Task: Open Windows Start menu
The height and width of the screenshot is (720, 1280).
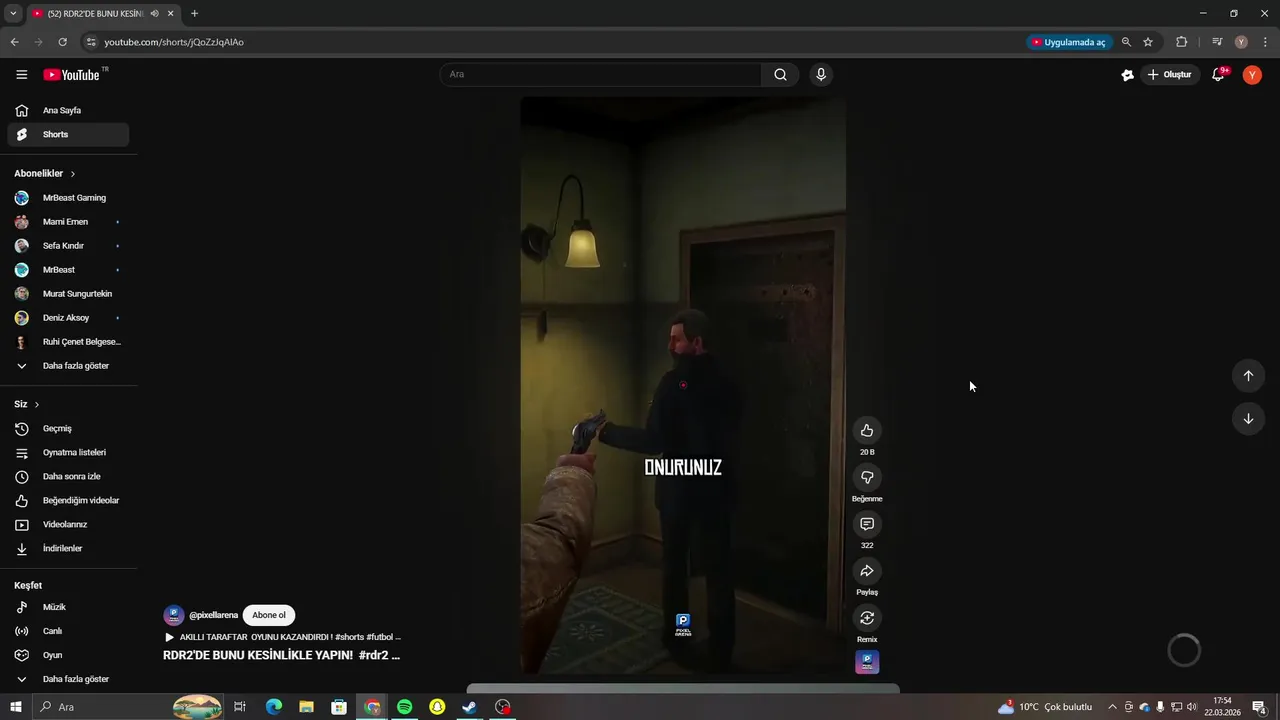Action: click(x=15, y=707)
